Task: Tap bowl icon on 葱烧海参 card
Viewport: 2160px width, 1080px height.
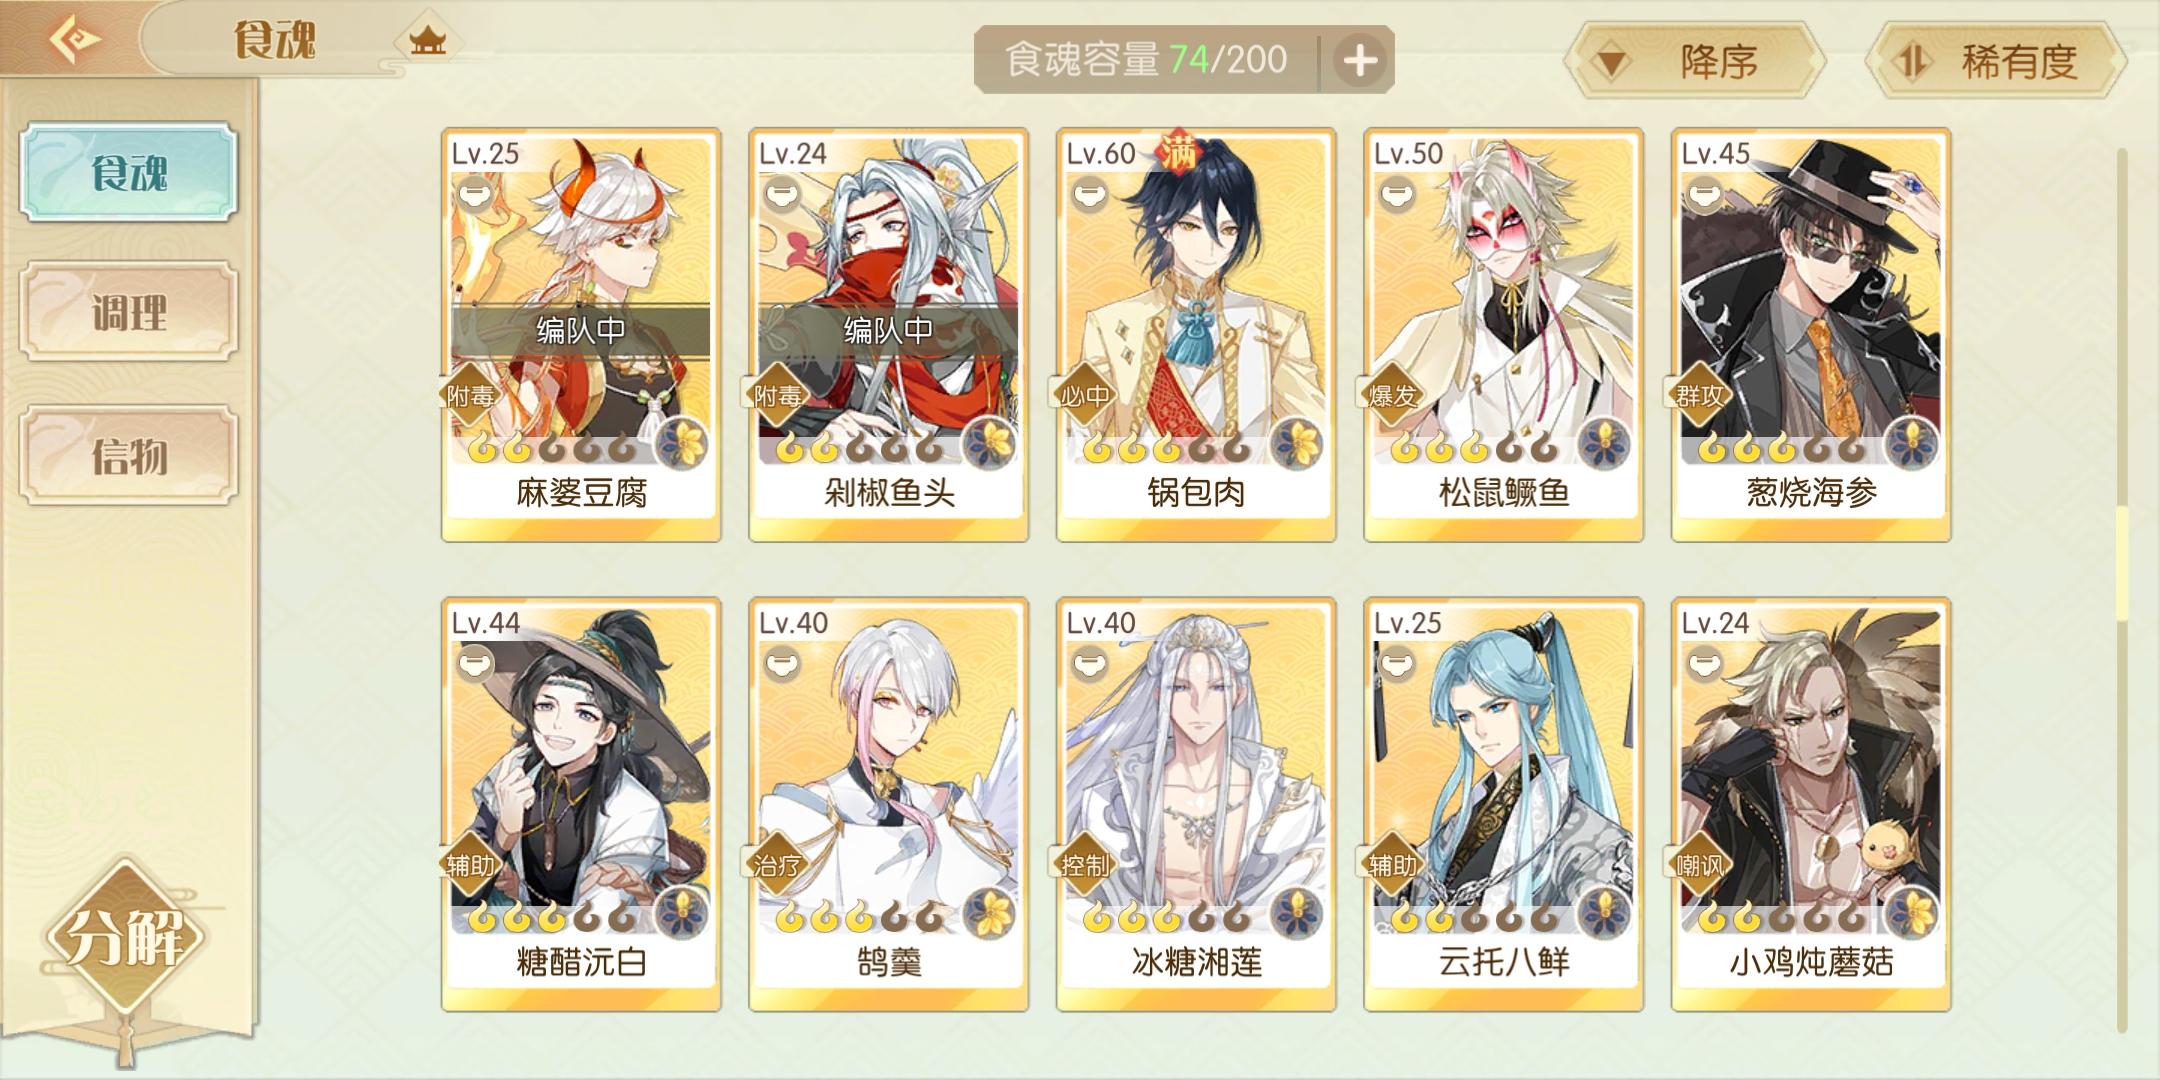Action: tap(1705, 194)
